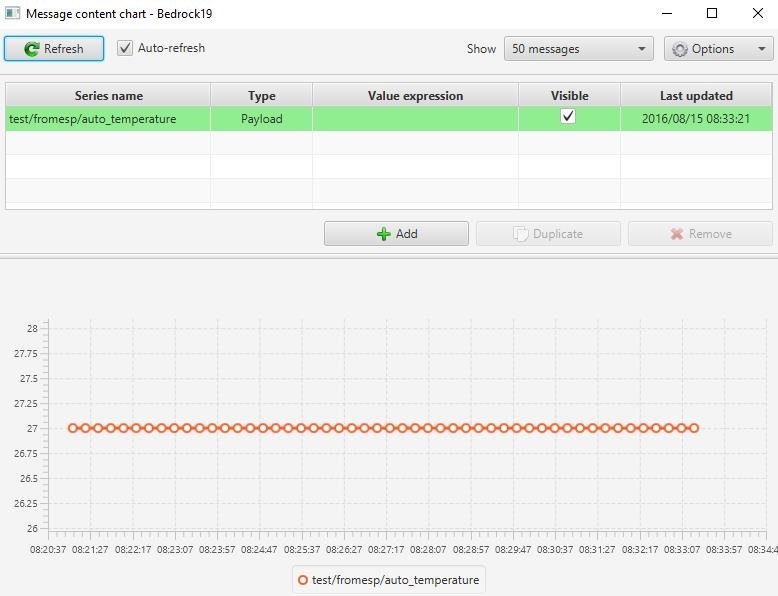
Task: Expand the Options dropdown arrow
Action: pos(760,49)
